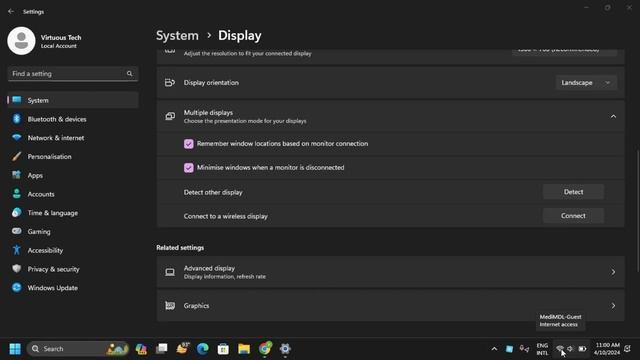The image size is (640, 360).
Task: Open the clock showing 11:00 AM
Action: [x=607, y=349]
